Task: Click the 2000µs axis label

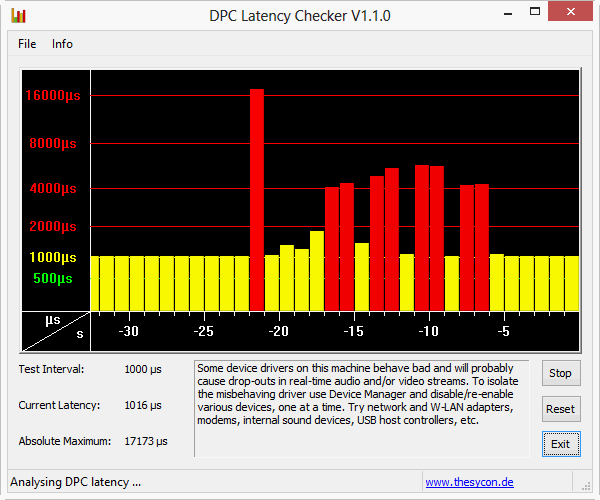Action: coord(53,226)
